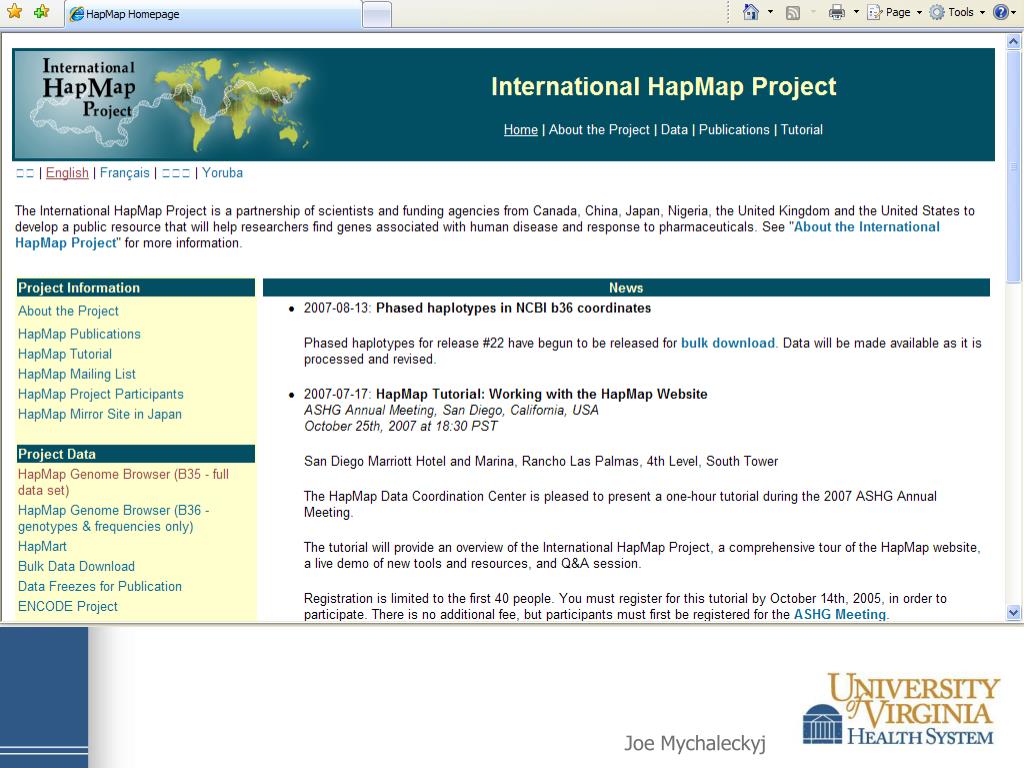Image resolution: width=1024 pixels, height=768 pixels.
Task: Follow the bulk download link in news
Action: (728, 343)
